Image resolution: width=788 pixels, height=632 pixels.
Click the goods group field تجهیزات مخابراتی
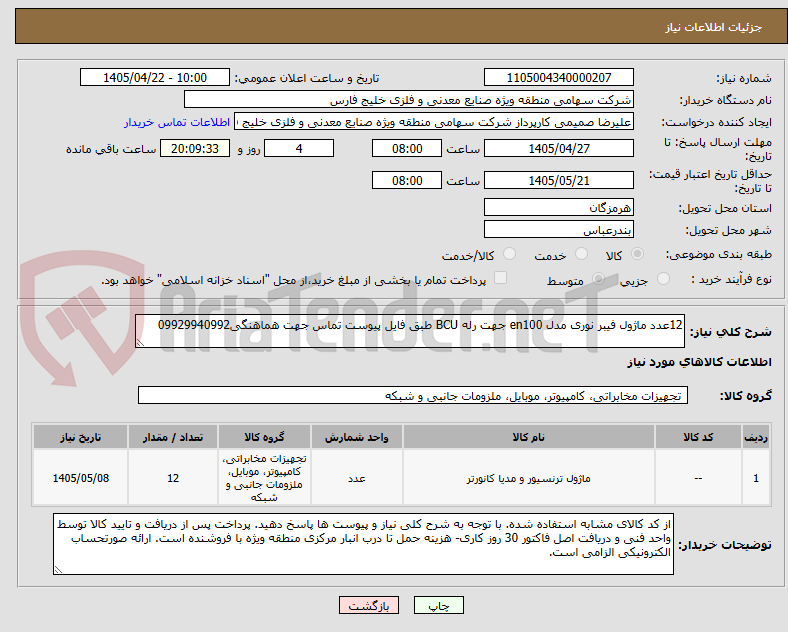click(x=413, y=395)
